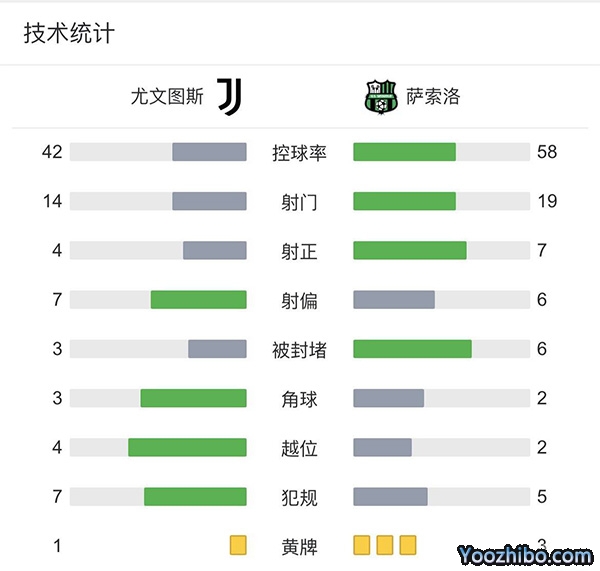Click Juventus's single yellow card icon
The width and height of the screenshot is (600, 571).
(238, 545)
